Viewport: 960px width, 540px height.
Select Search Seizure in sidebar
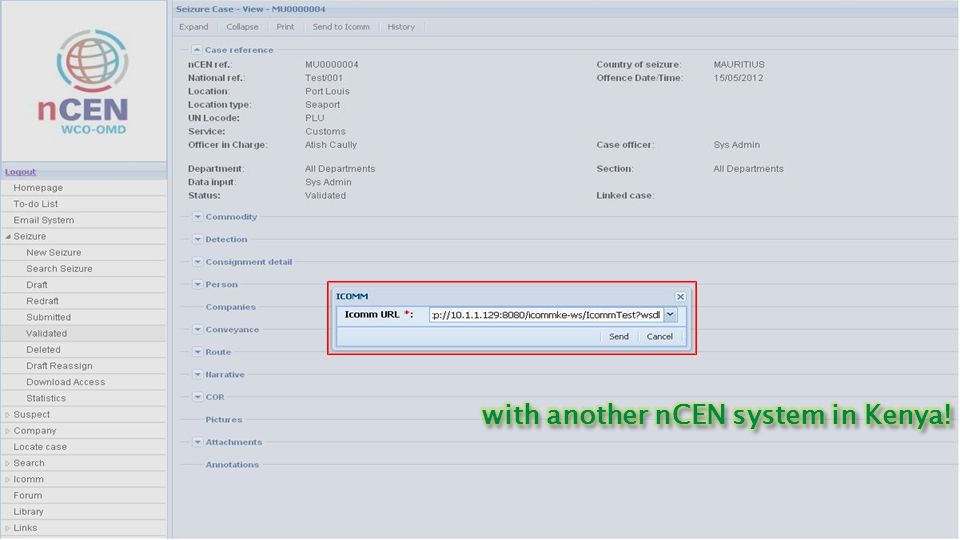(59, 269)
